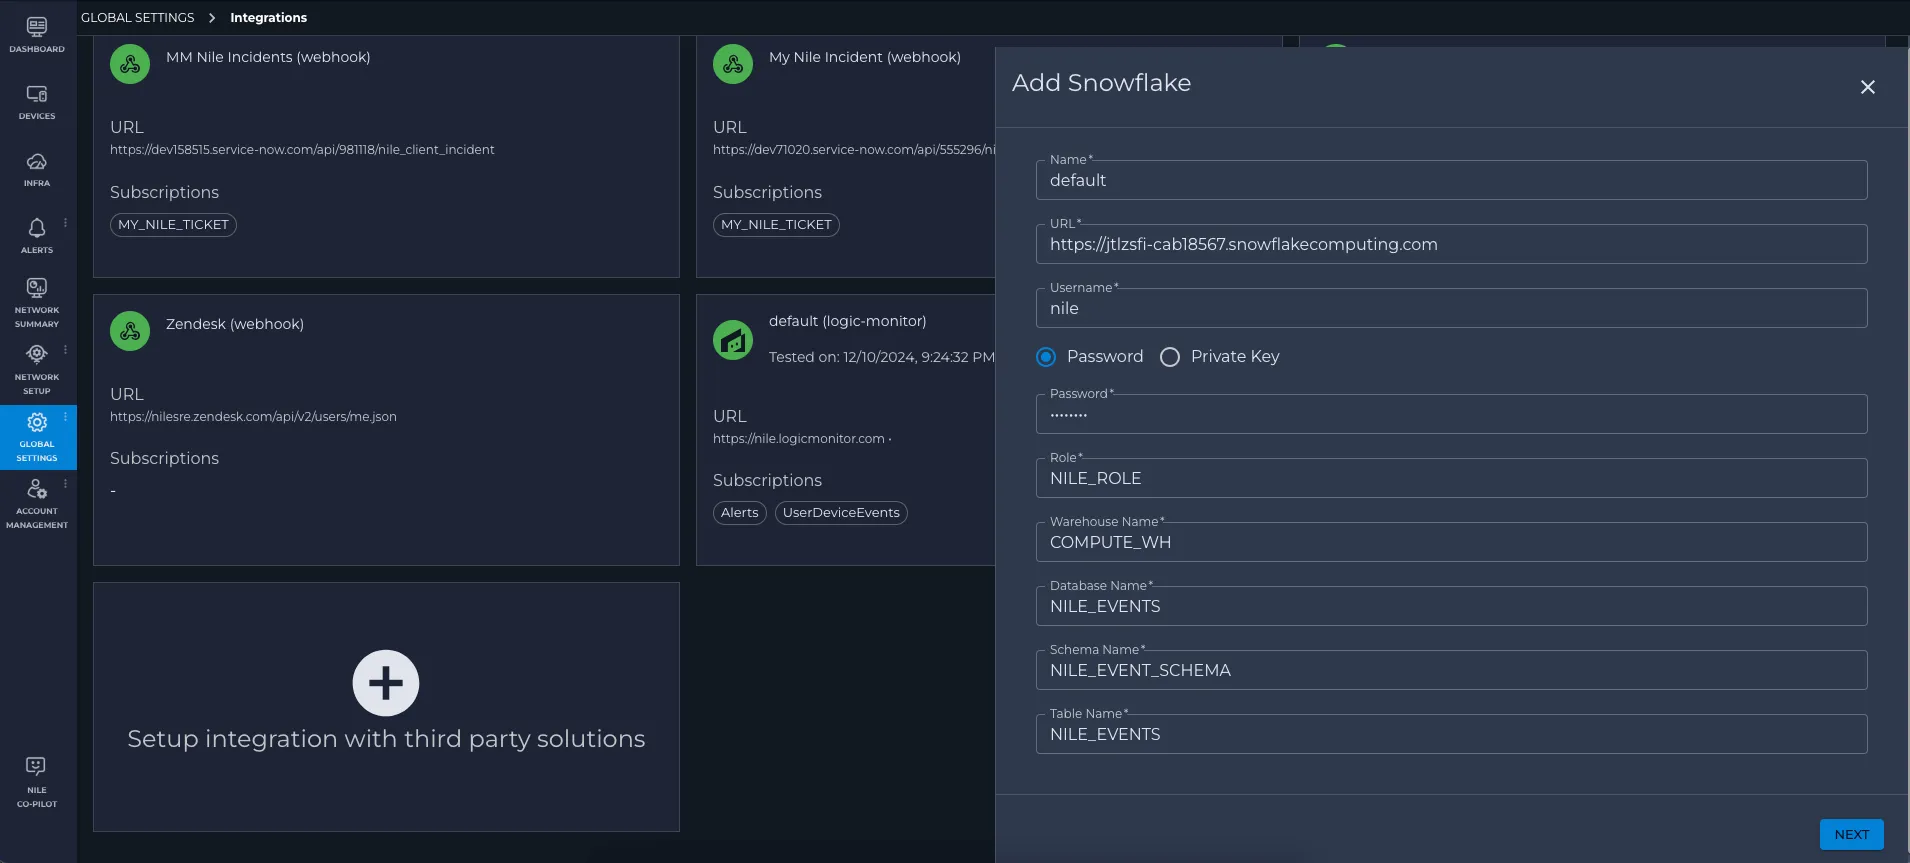1910x863 pixels.
Task: Expand the Account Management options menu
Action: [x=66, y=484]
